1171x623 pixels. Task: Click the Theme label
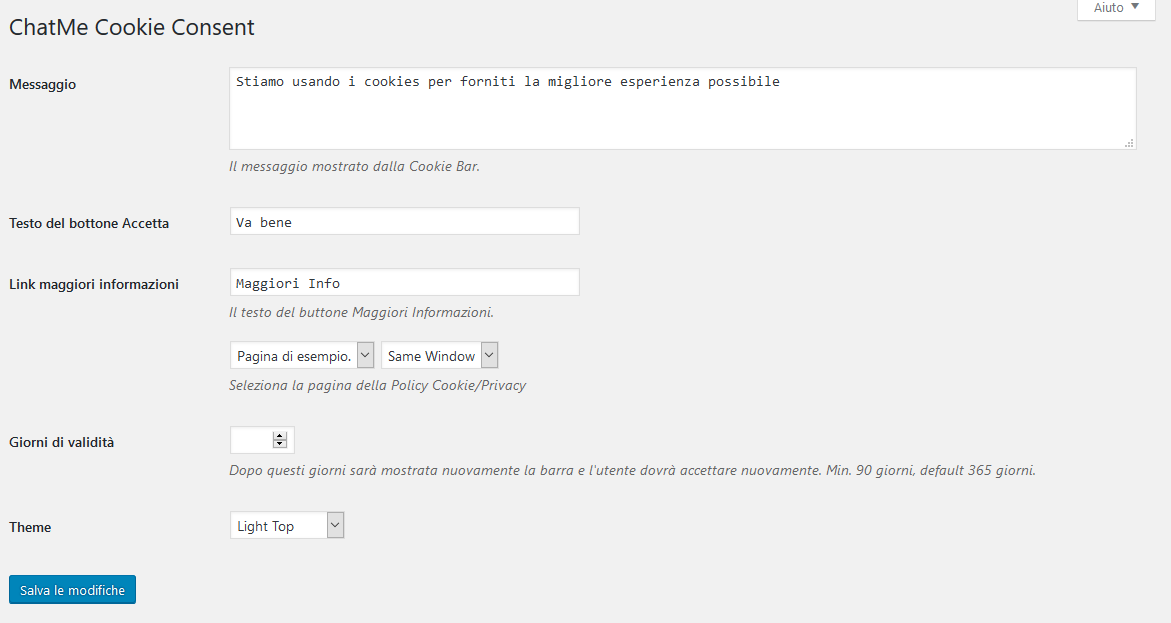[30, 527]
